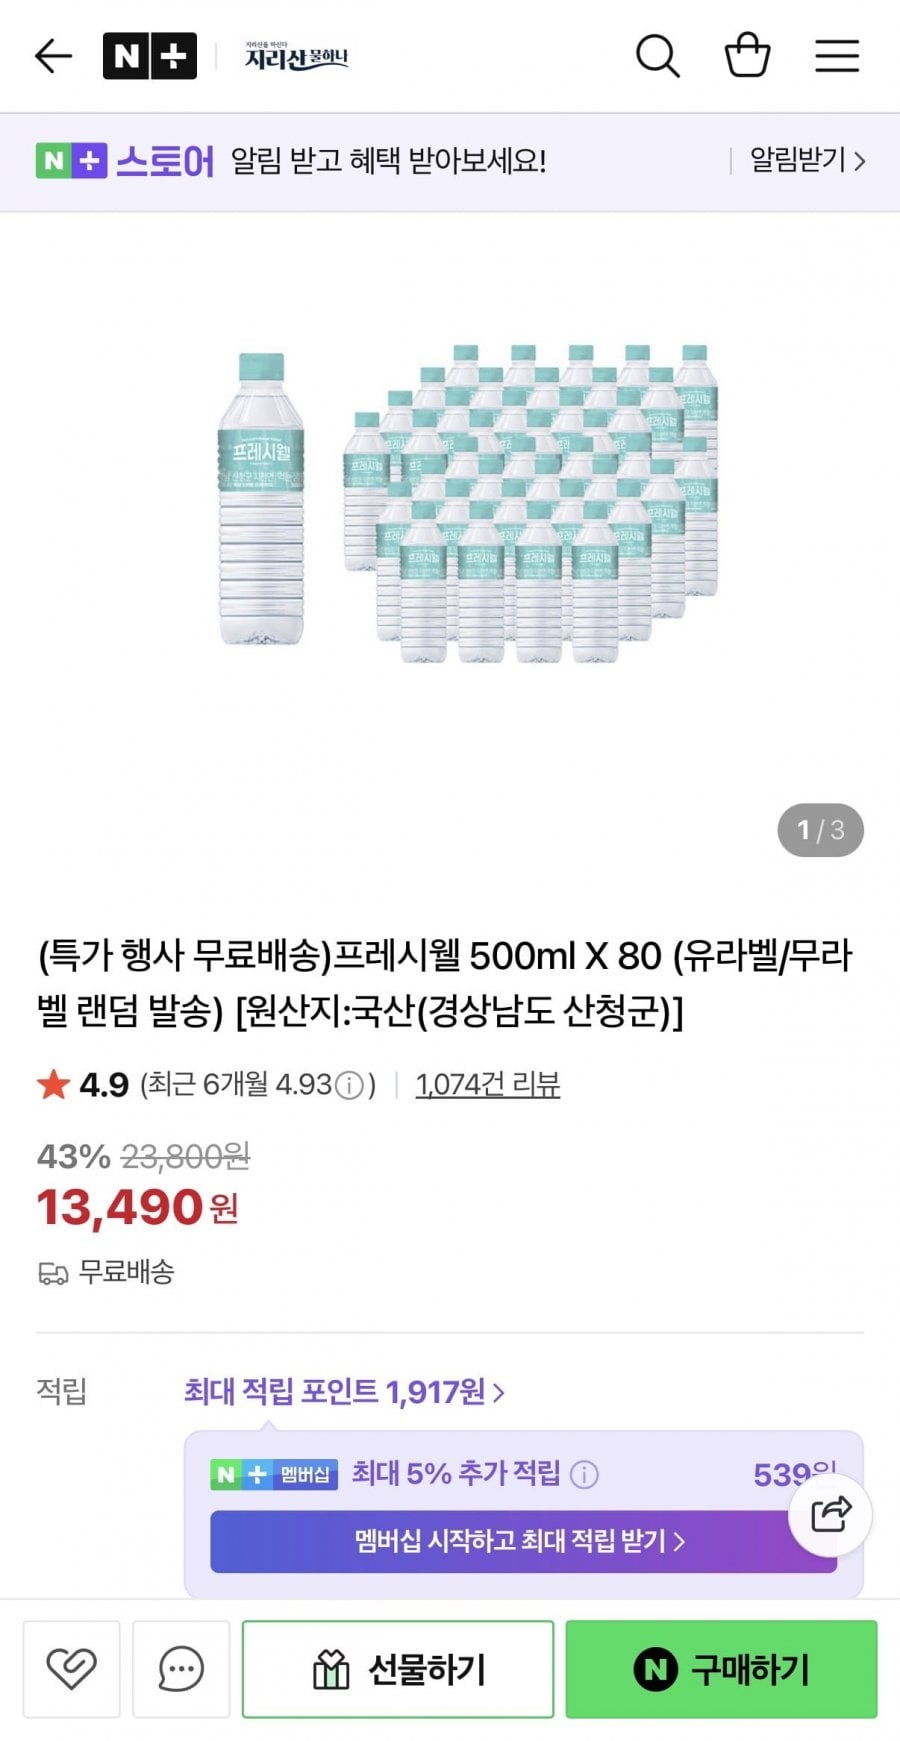The height and width of the screenshot is (1741, 900).
Task: Open the shopping basket icon
Action: 747,56
